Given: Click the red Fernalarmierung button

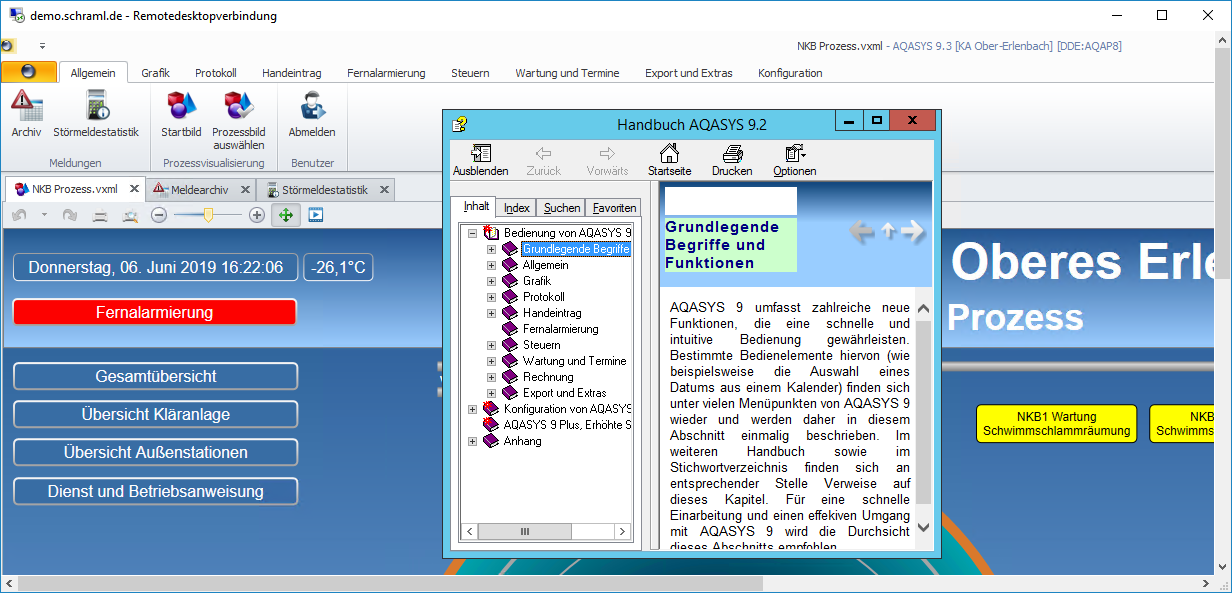Looking at the screenshot, I should (x=155, y=312).
